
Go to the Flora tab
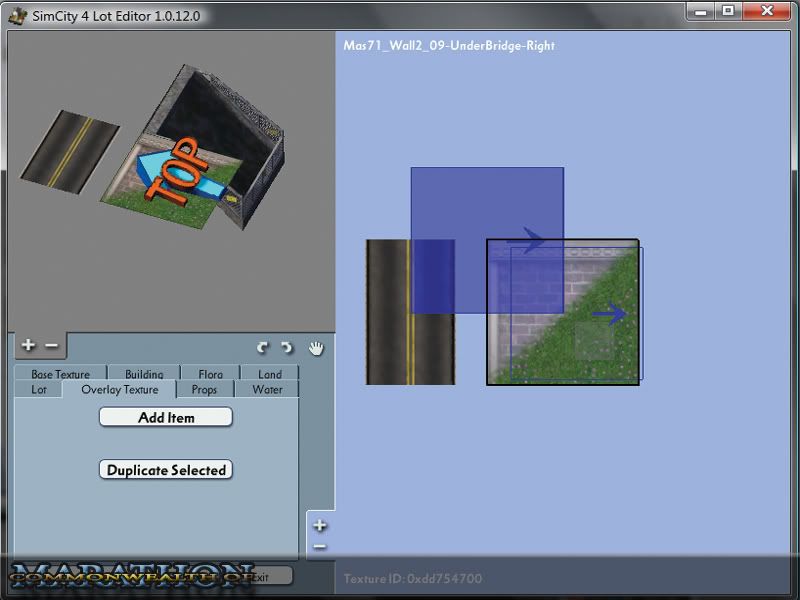click(x=210, y=375)
